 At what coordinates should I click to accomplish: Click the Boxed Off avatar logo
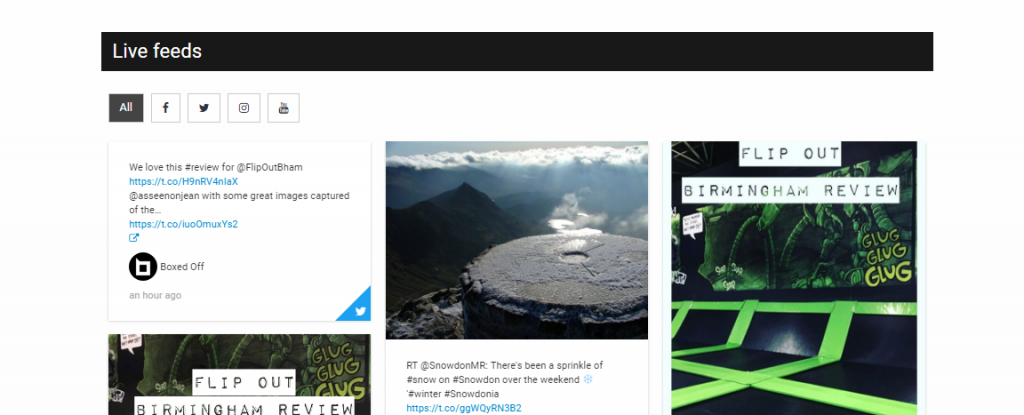pos(143,267)
